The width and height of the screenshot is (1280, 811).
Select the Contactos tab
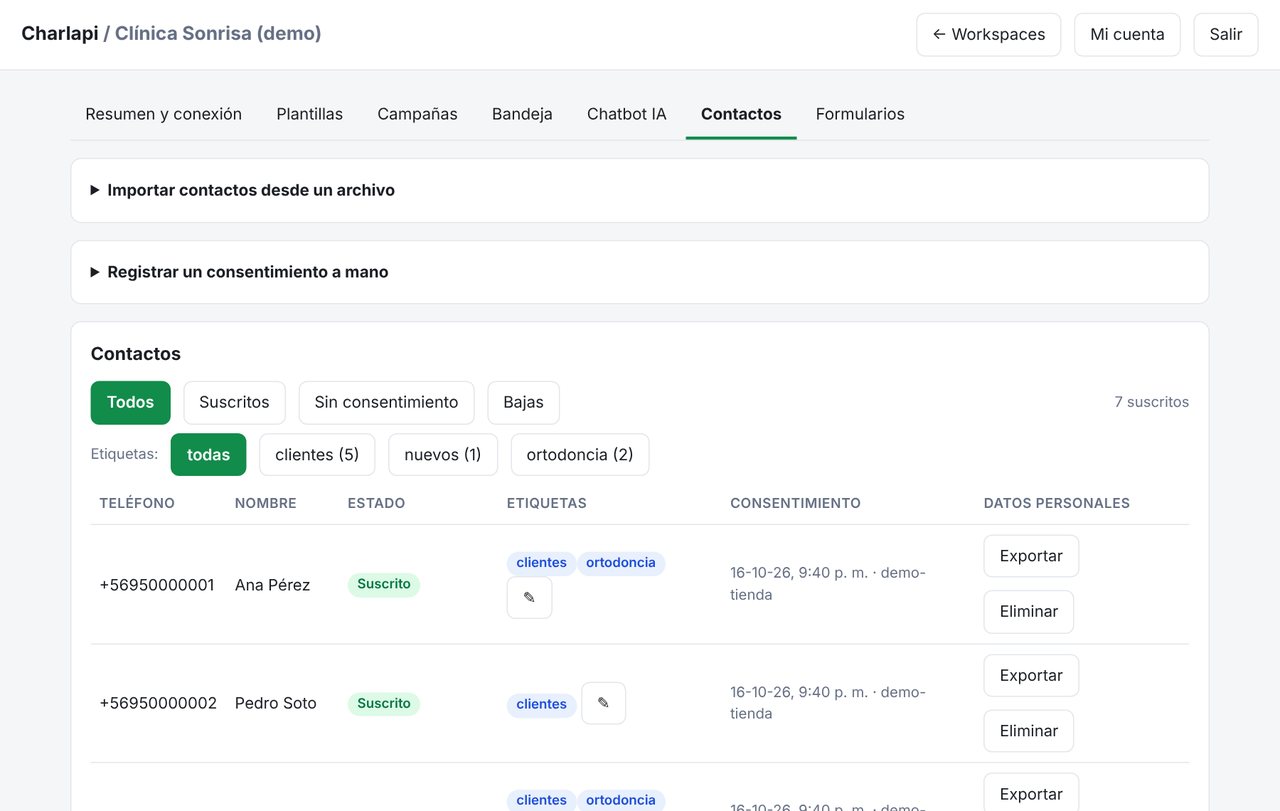tap(741, 114)
